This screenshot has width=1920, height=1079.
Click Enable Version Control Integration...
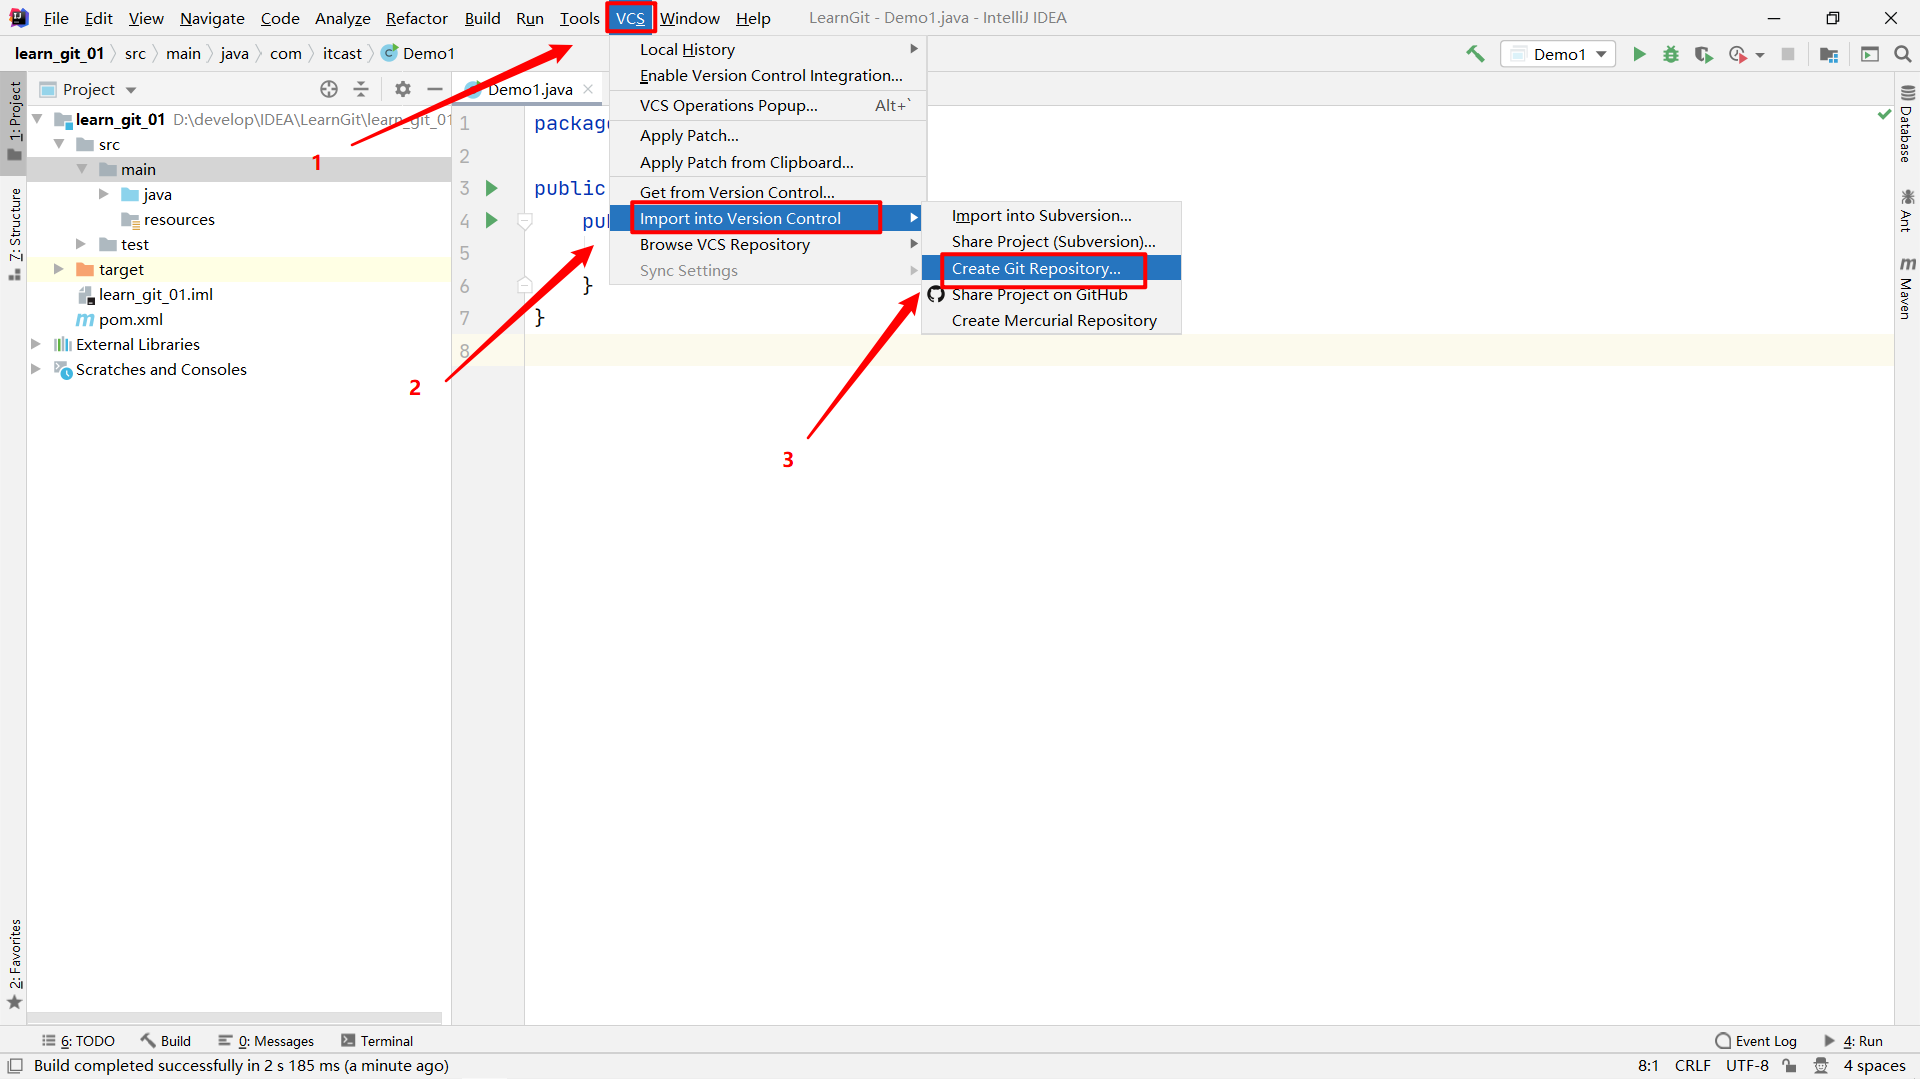click(x=768, y=75)
